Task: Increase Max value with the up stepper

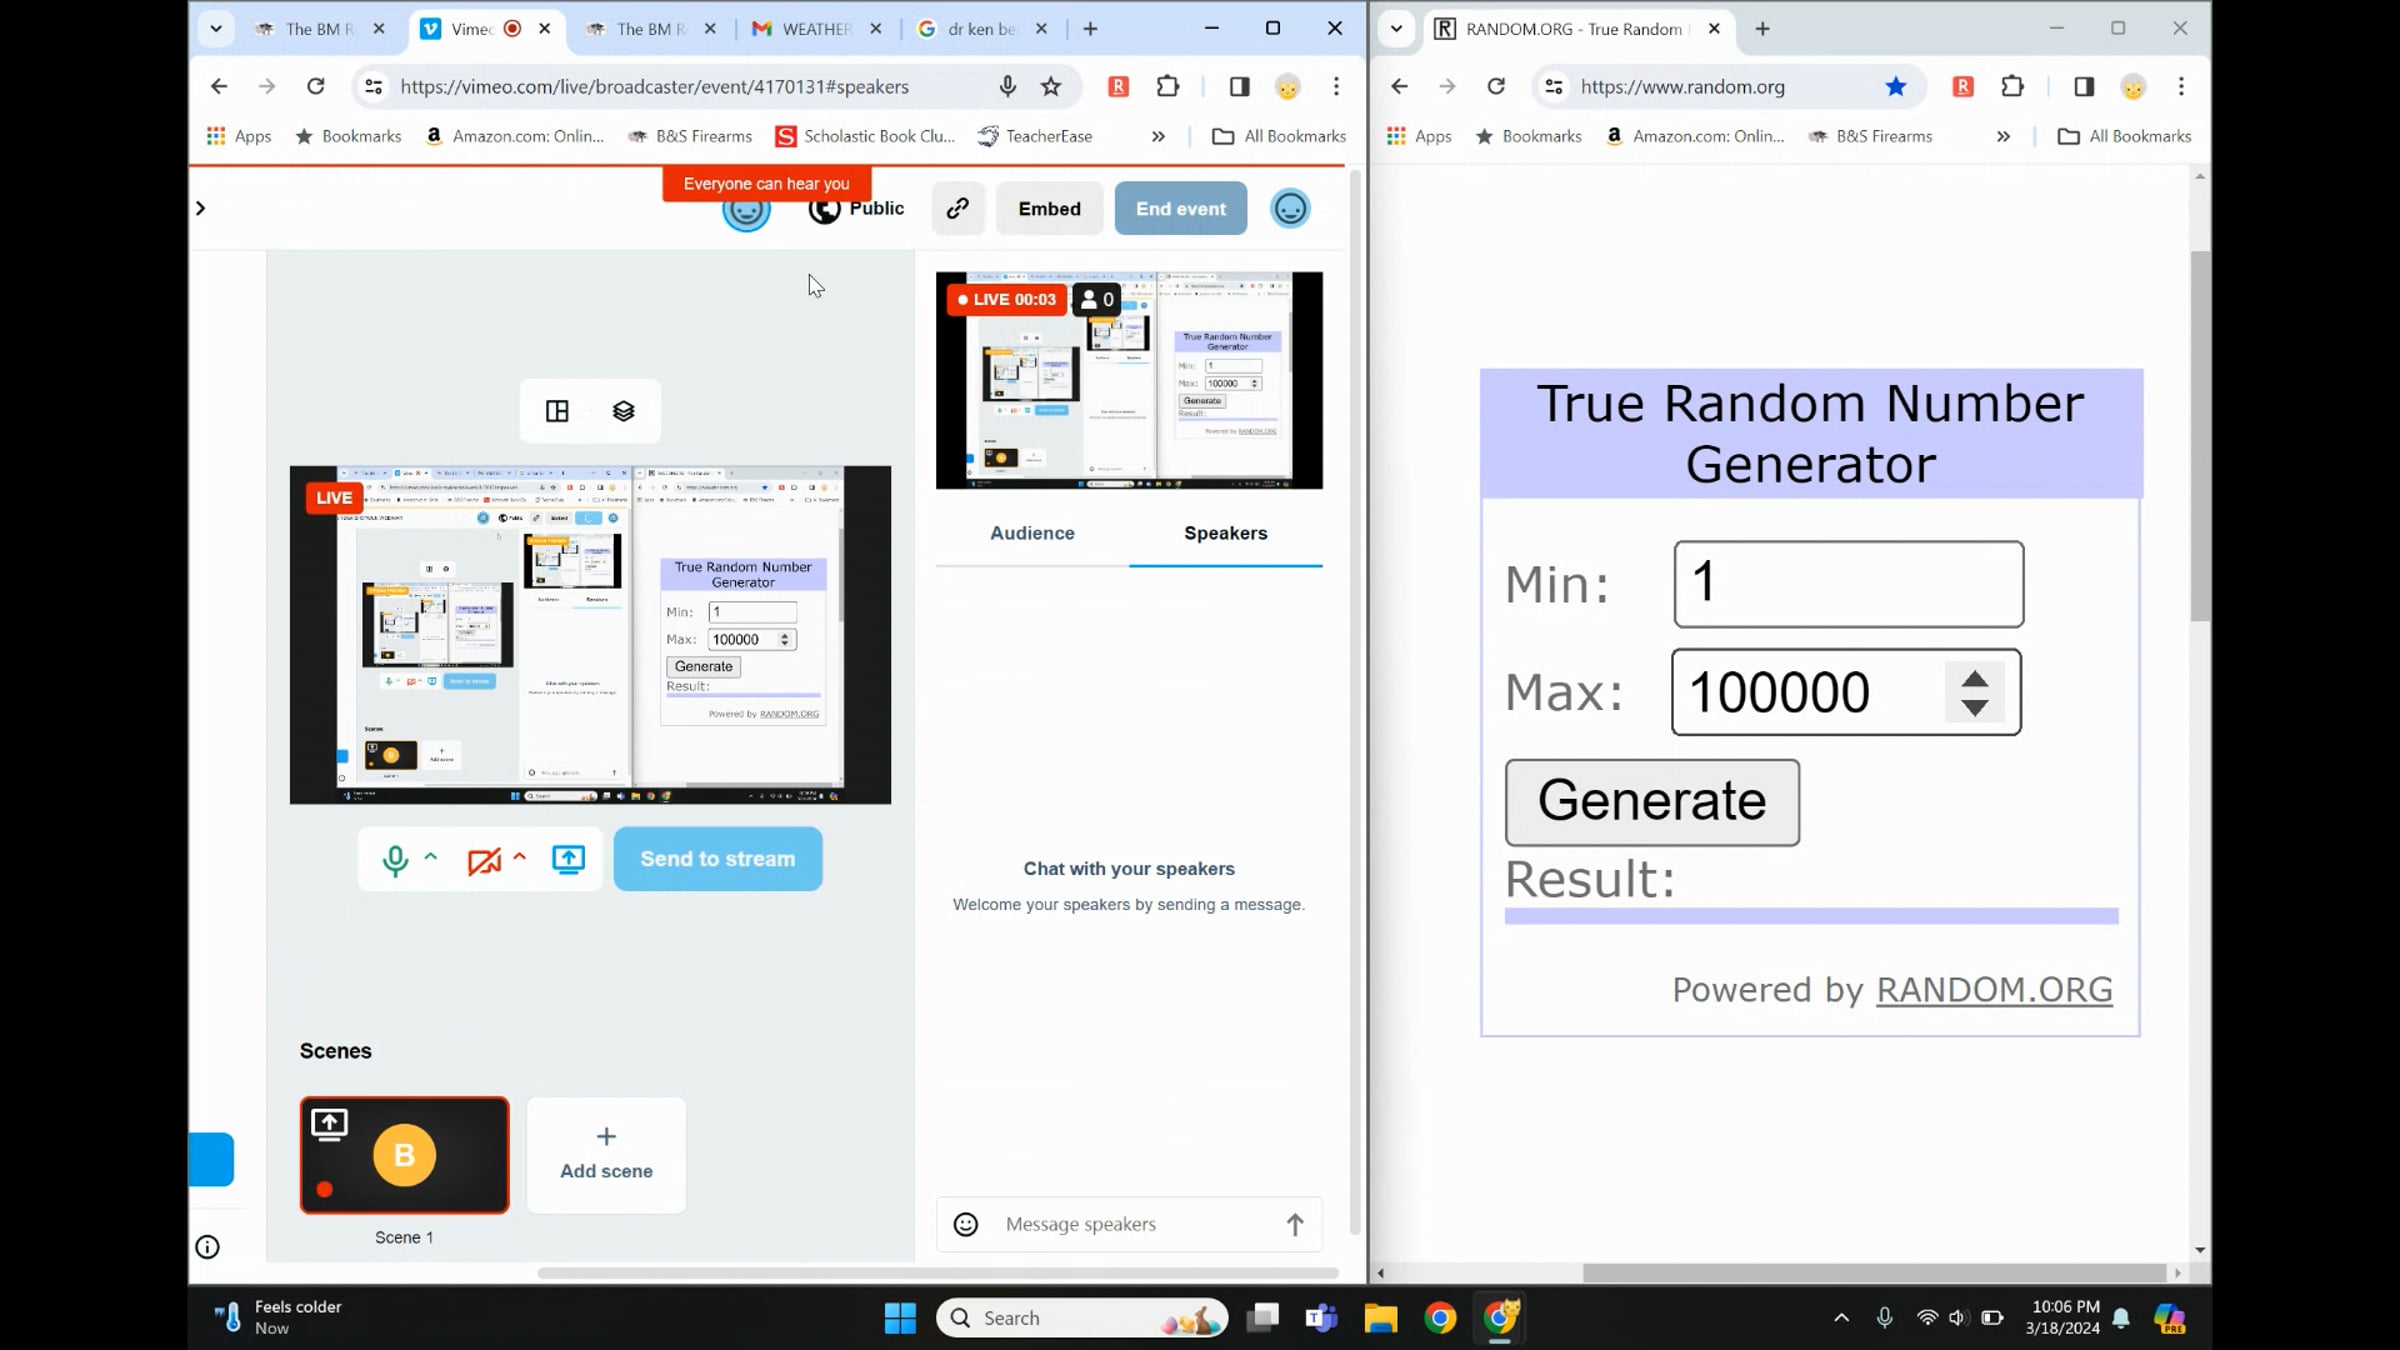Action: click(1973, 680)
